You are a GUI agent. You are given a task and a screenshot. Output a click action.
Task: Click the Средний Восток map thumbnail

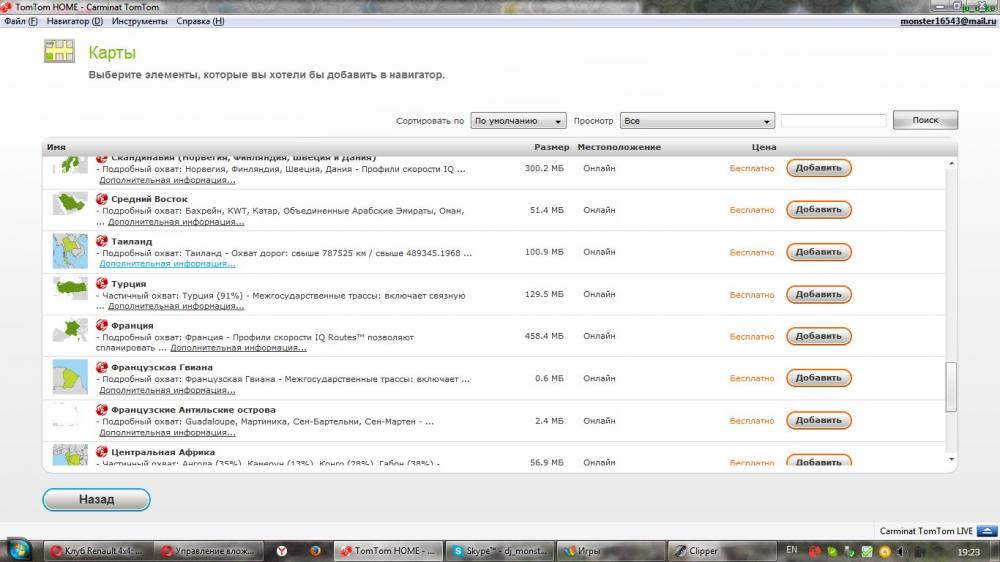(x=70, y=205)
